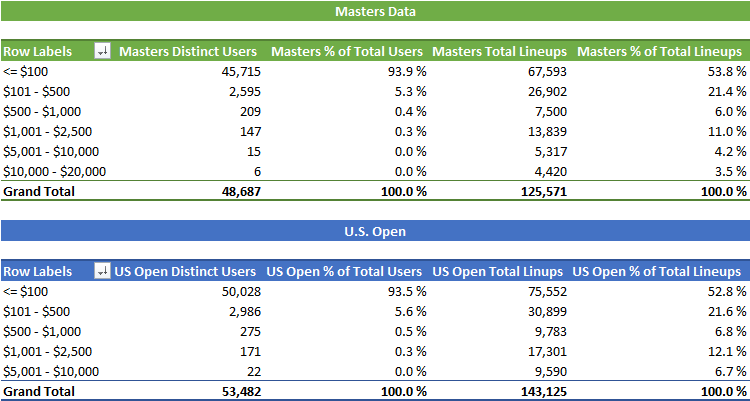
Task: Click the Masters table <= $100 row label
Action: coord(25,72)
